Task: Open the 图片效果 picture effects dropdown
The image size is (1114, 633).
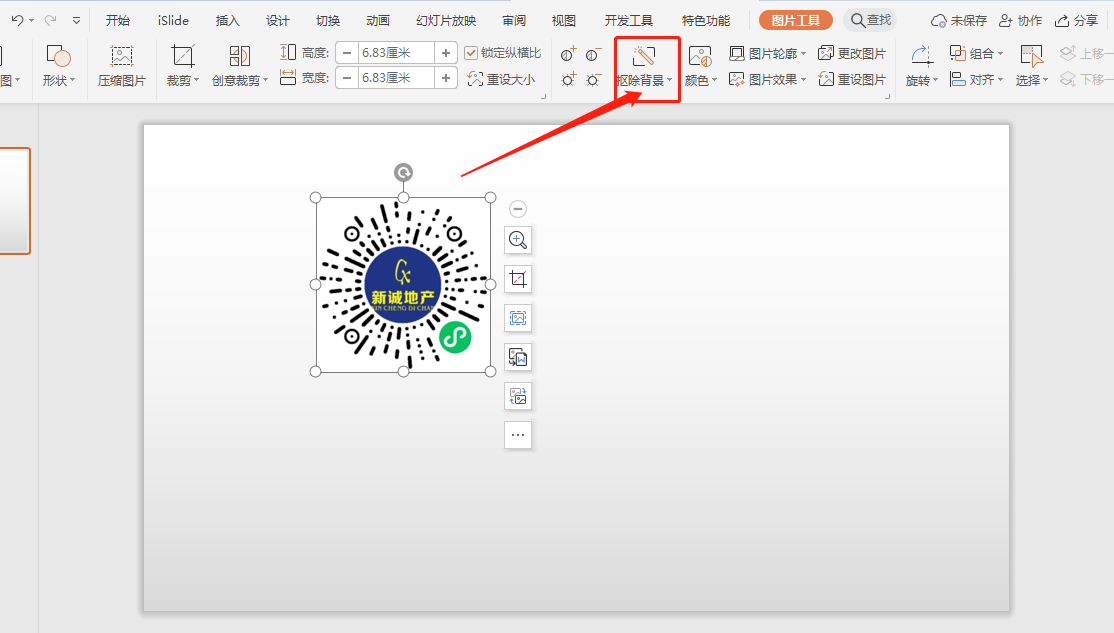Action: [768, 80]
